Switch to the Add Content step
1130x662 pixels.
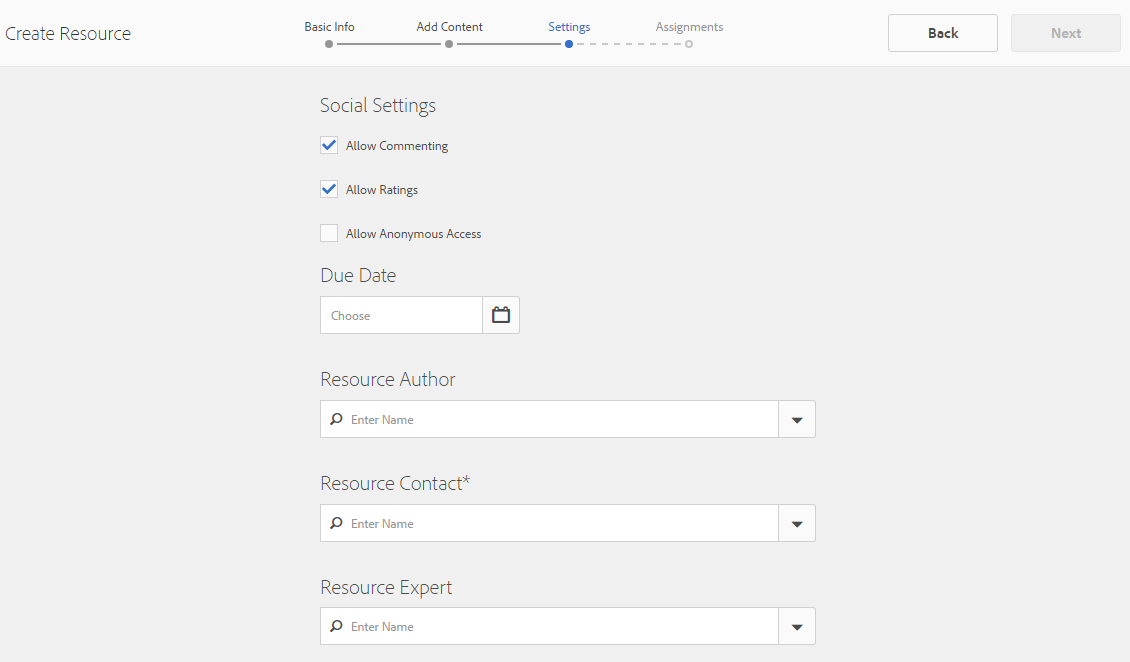(x=449, y=27)
